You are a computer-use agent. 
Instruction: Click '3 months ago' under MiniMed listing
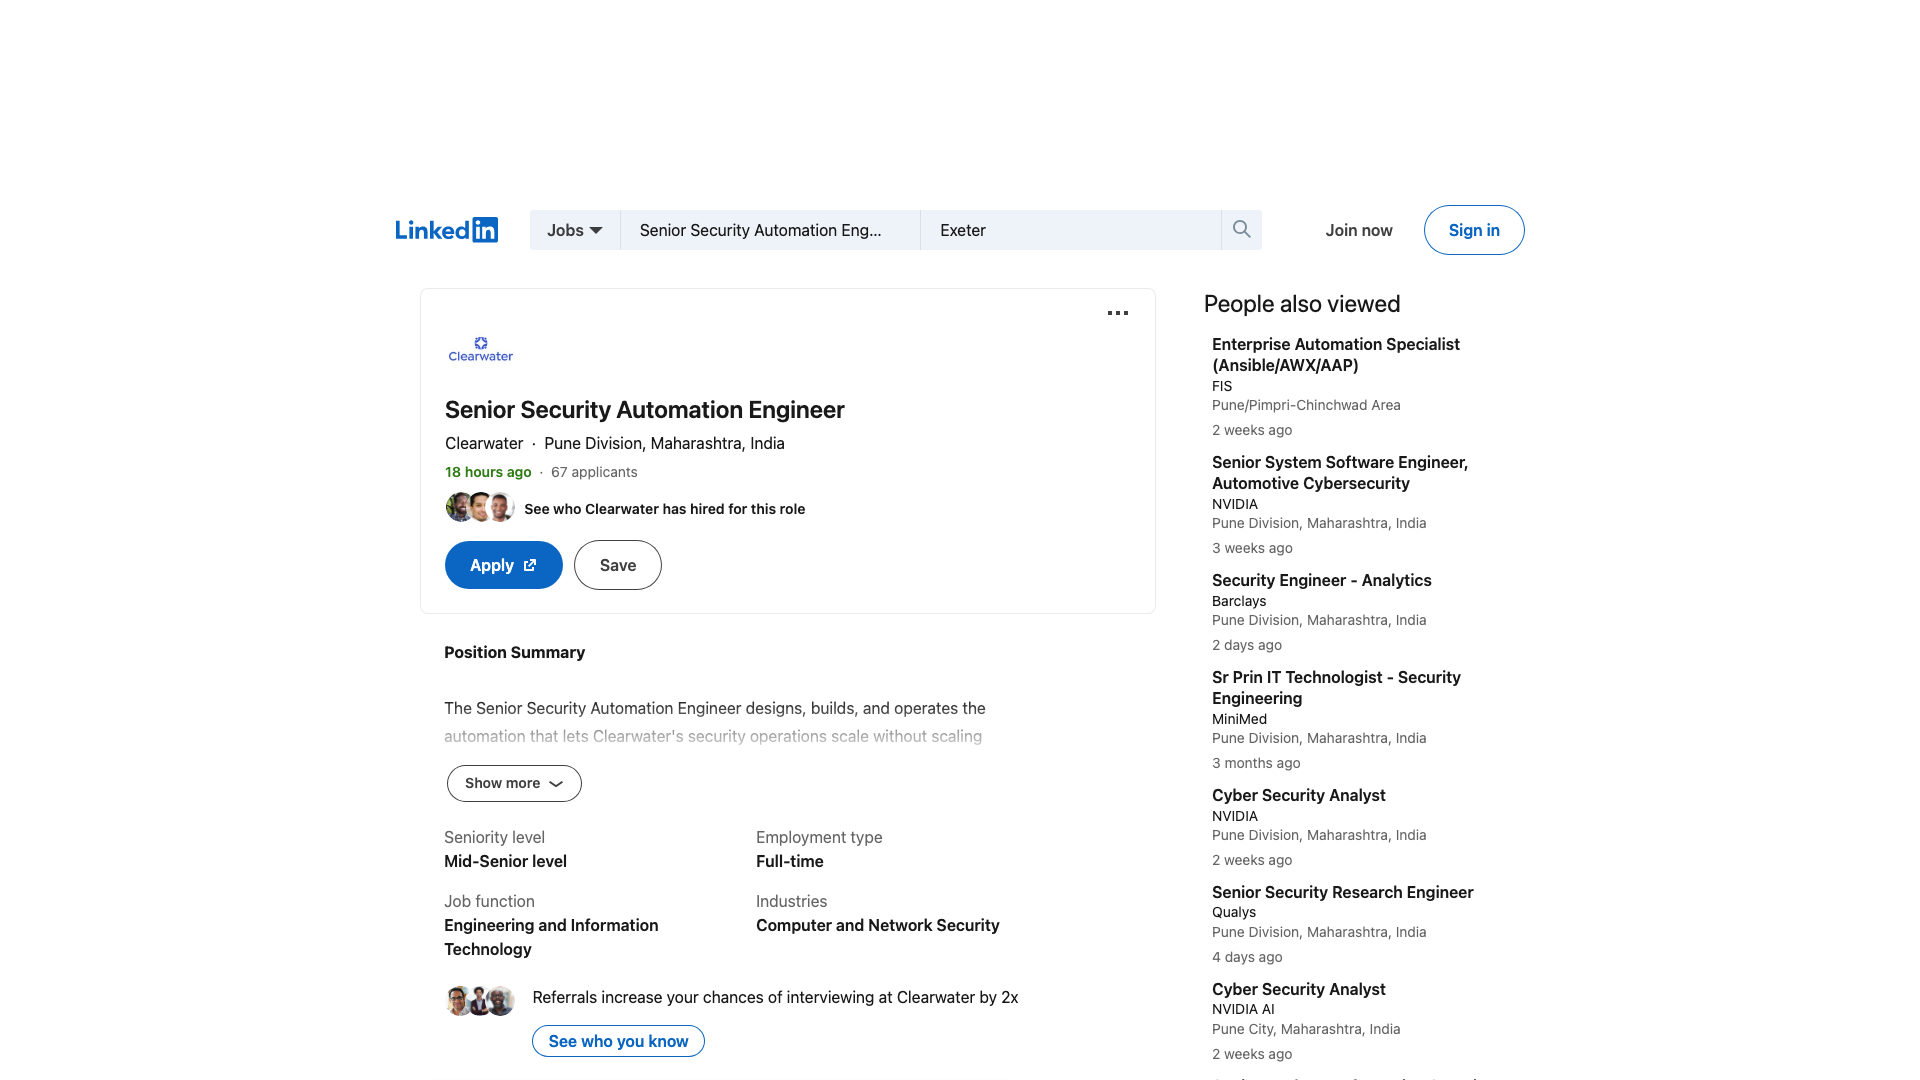coord(1256,763)
